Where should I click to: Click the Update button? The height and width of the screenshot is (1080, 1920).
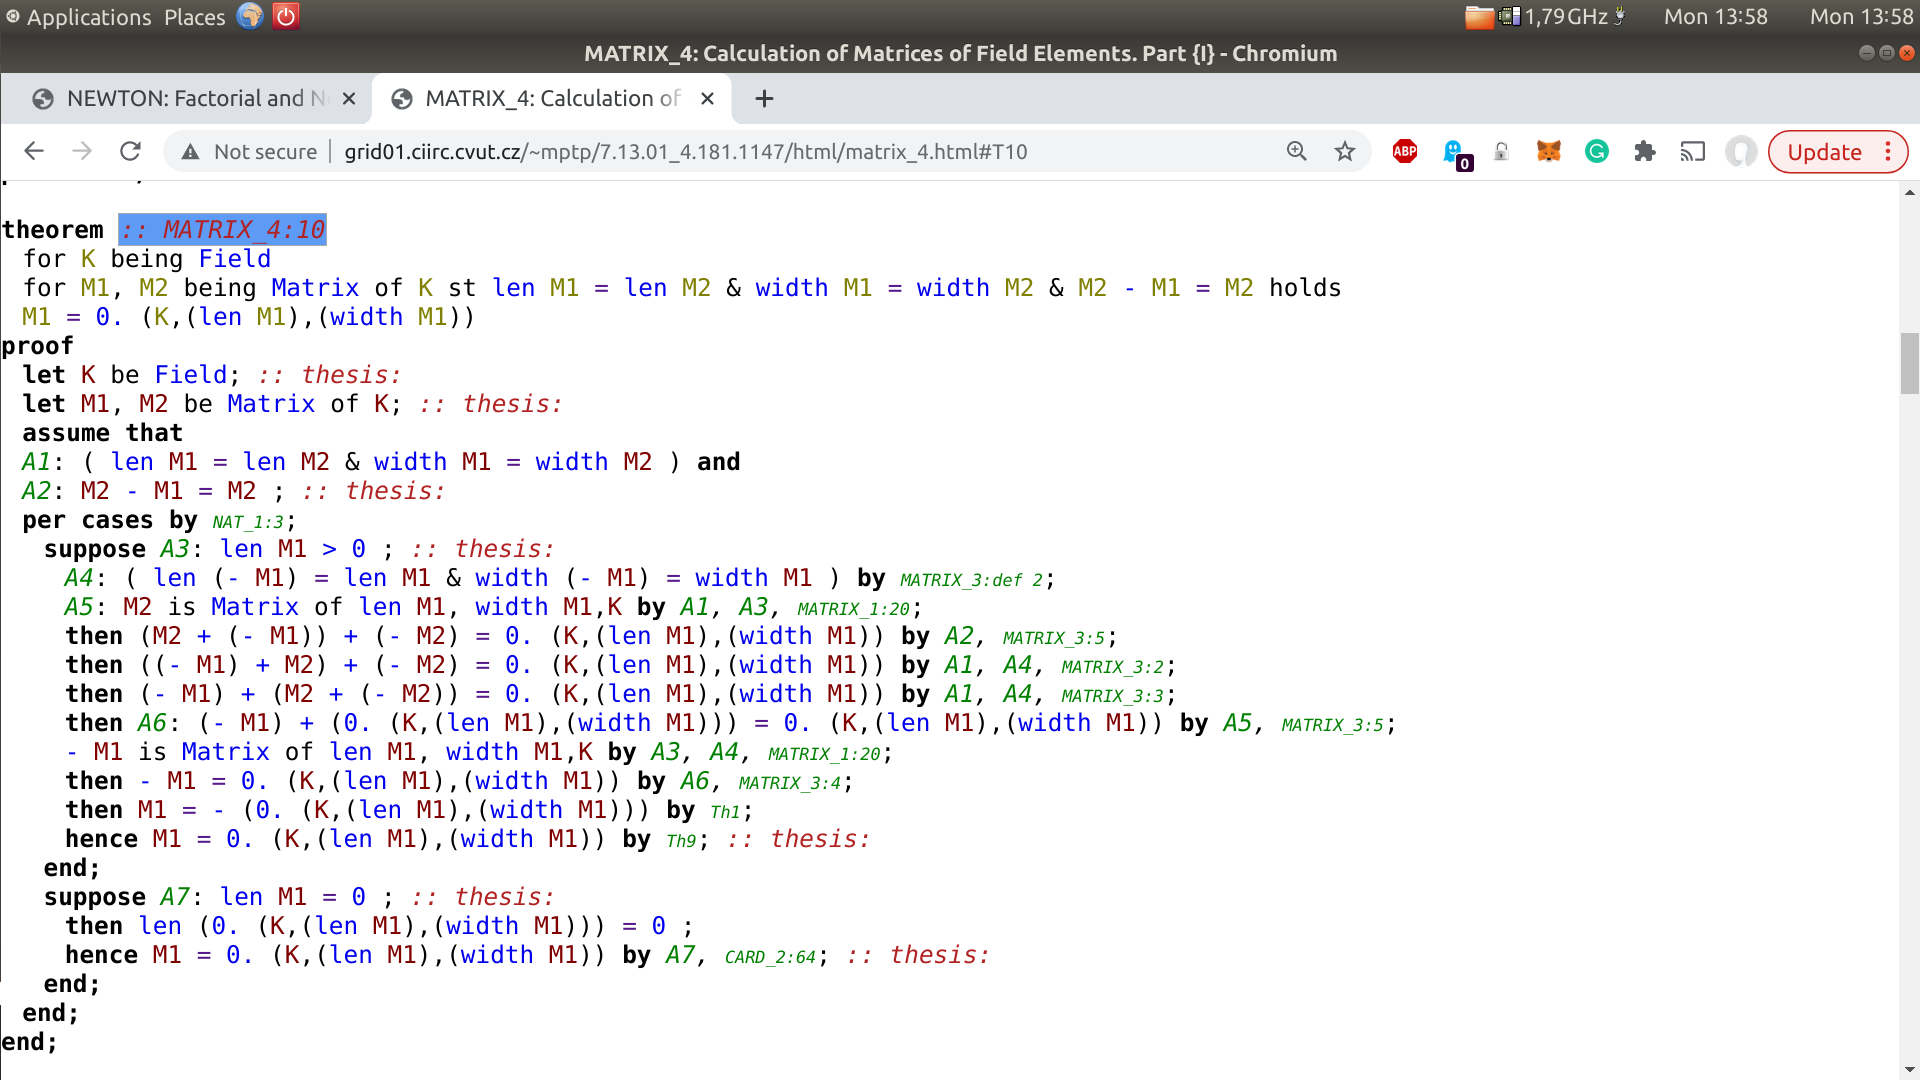coord(1825,152)
